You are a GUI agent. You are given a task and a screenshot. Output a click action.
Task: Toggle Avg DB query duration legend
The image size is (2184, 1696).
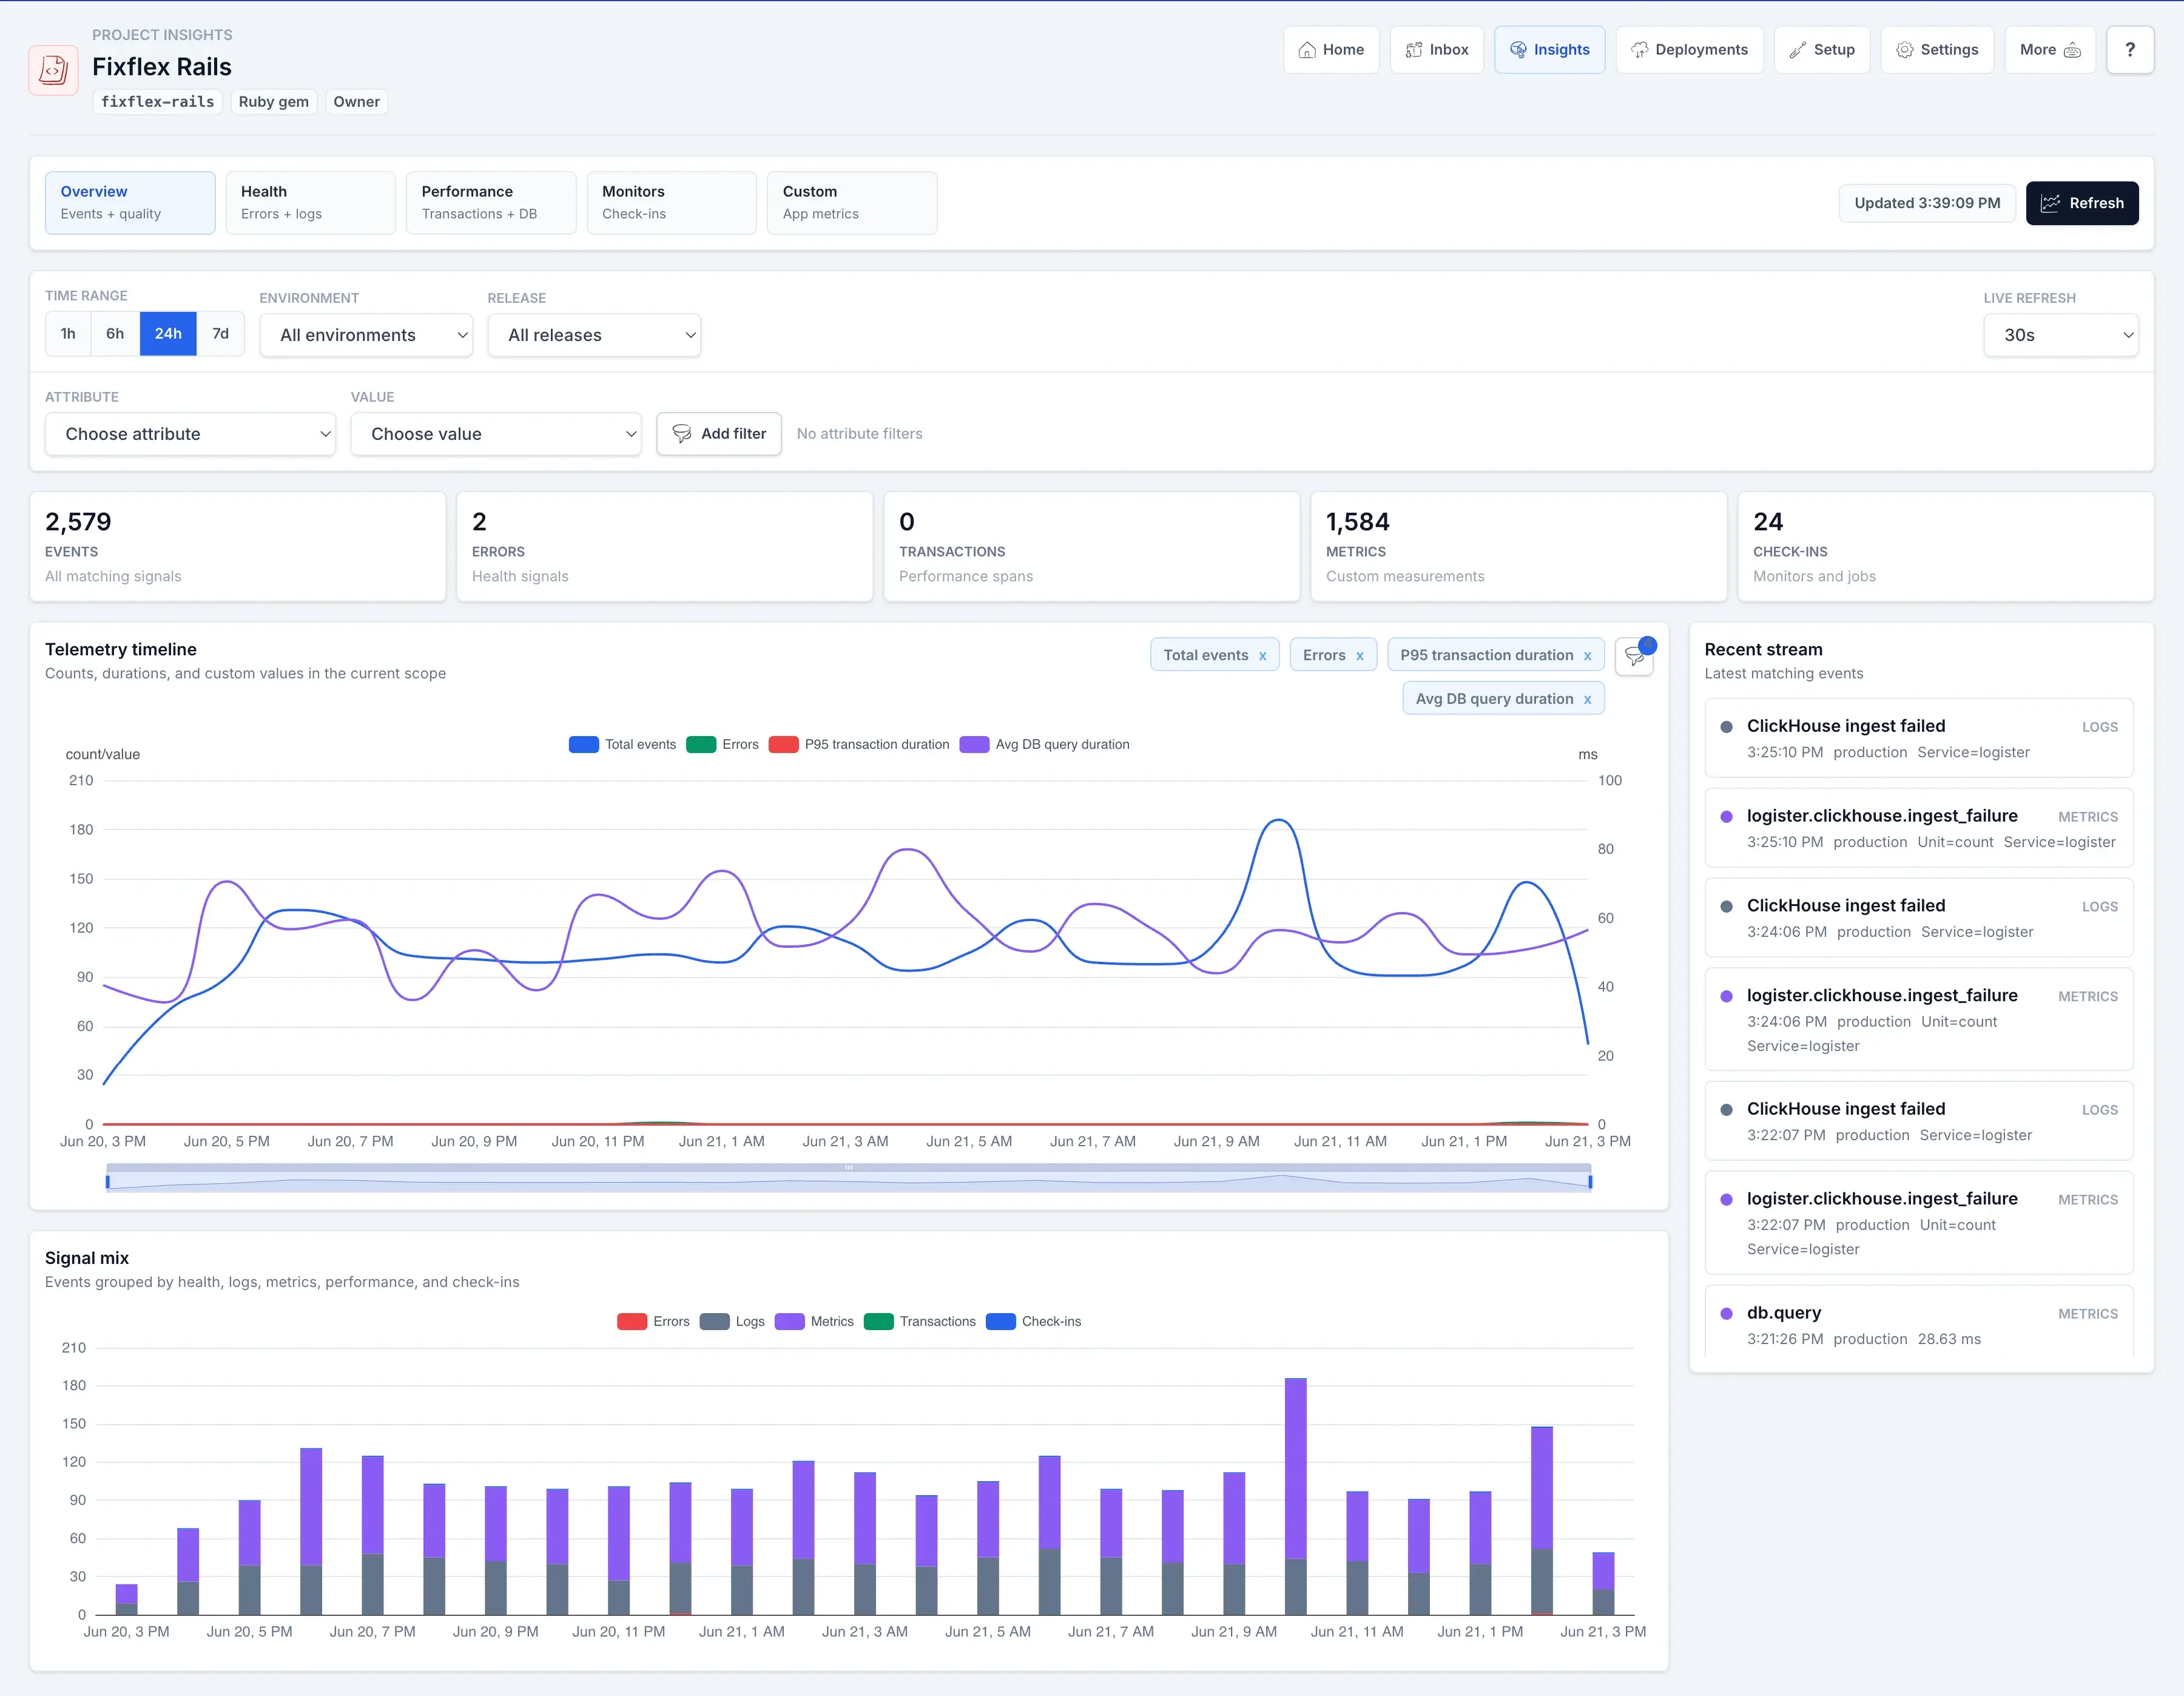(1044, 745)
